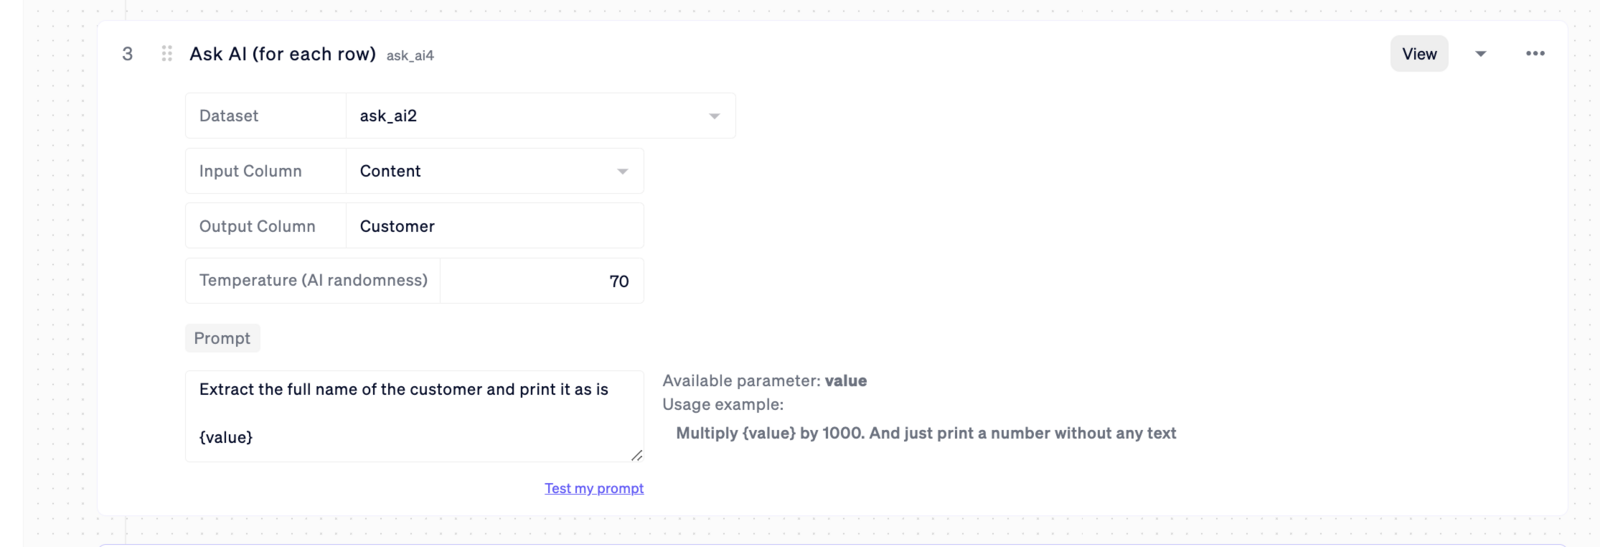This screenshot has height=547, width=1600.
Task: Open the Test my prompt link
Action: (x=594, y=488)
